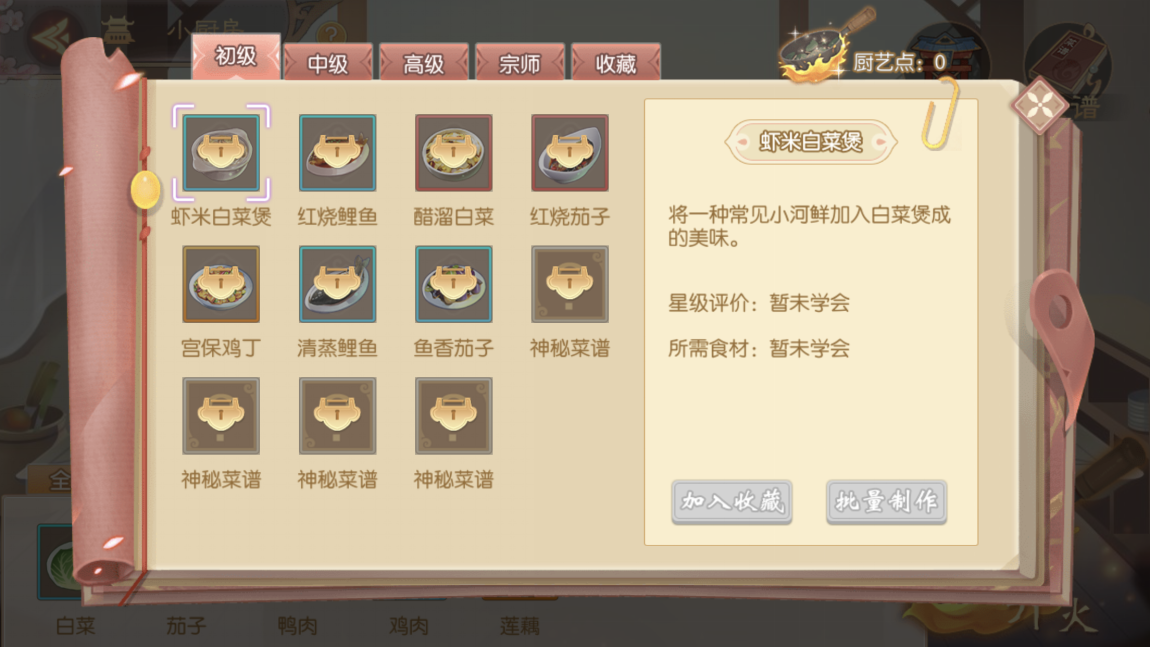
Task: Select the 红烧茄子 recipe icon
Action: click(x=570, y=153)
